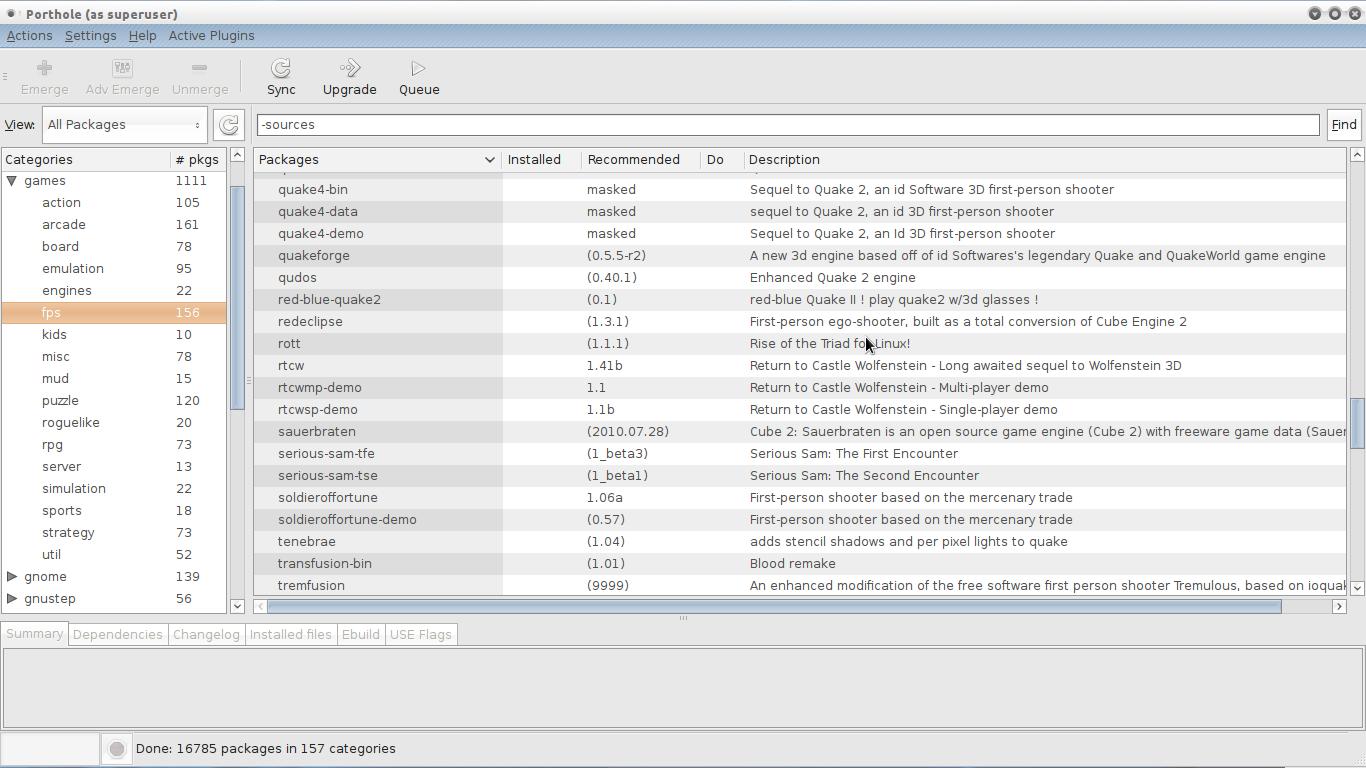Open the Help menu

(x=142, y=36)
